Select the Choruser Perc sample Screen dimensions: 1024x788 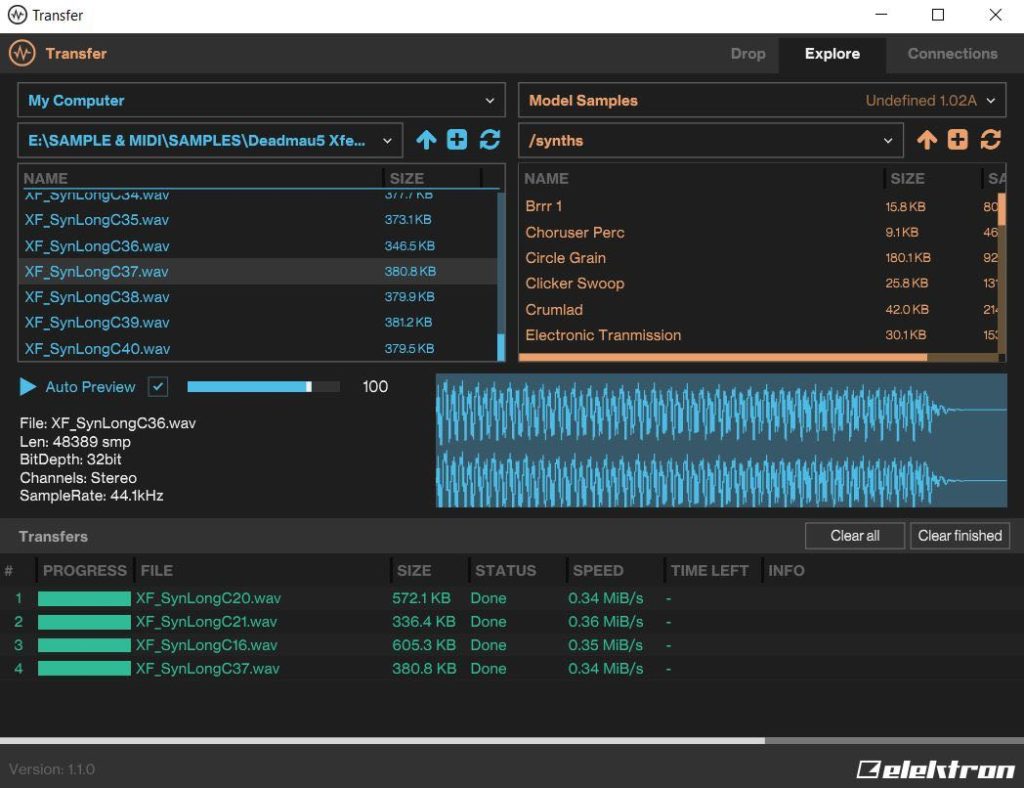point(759,232)
